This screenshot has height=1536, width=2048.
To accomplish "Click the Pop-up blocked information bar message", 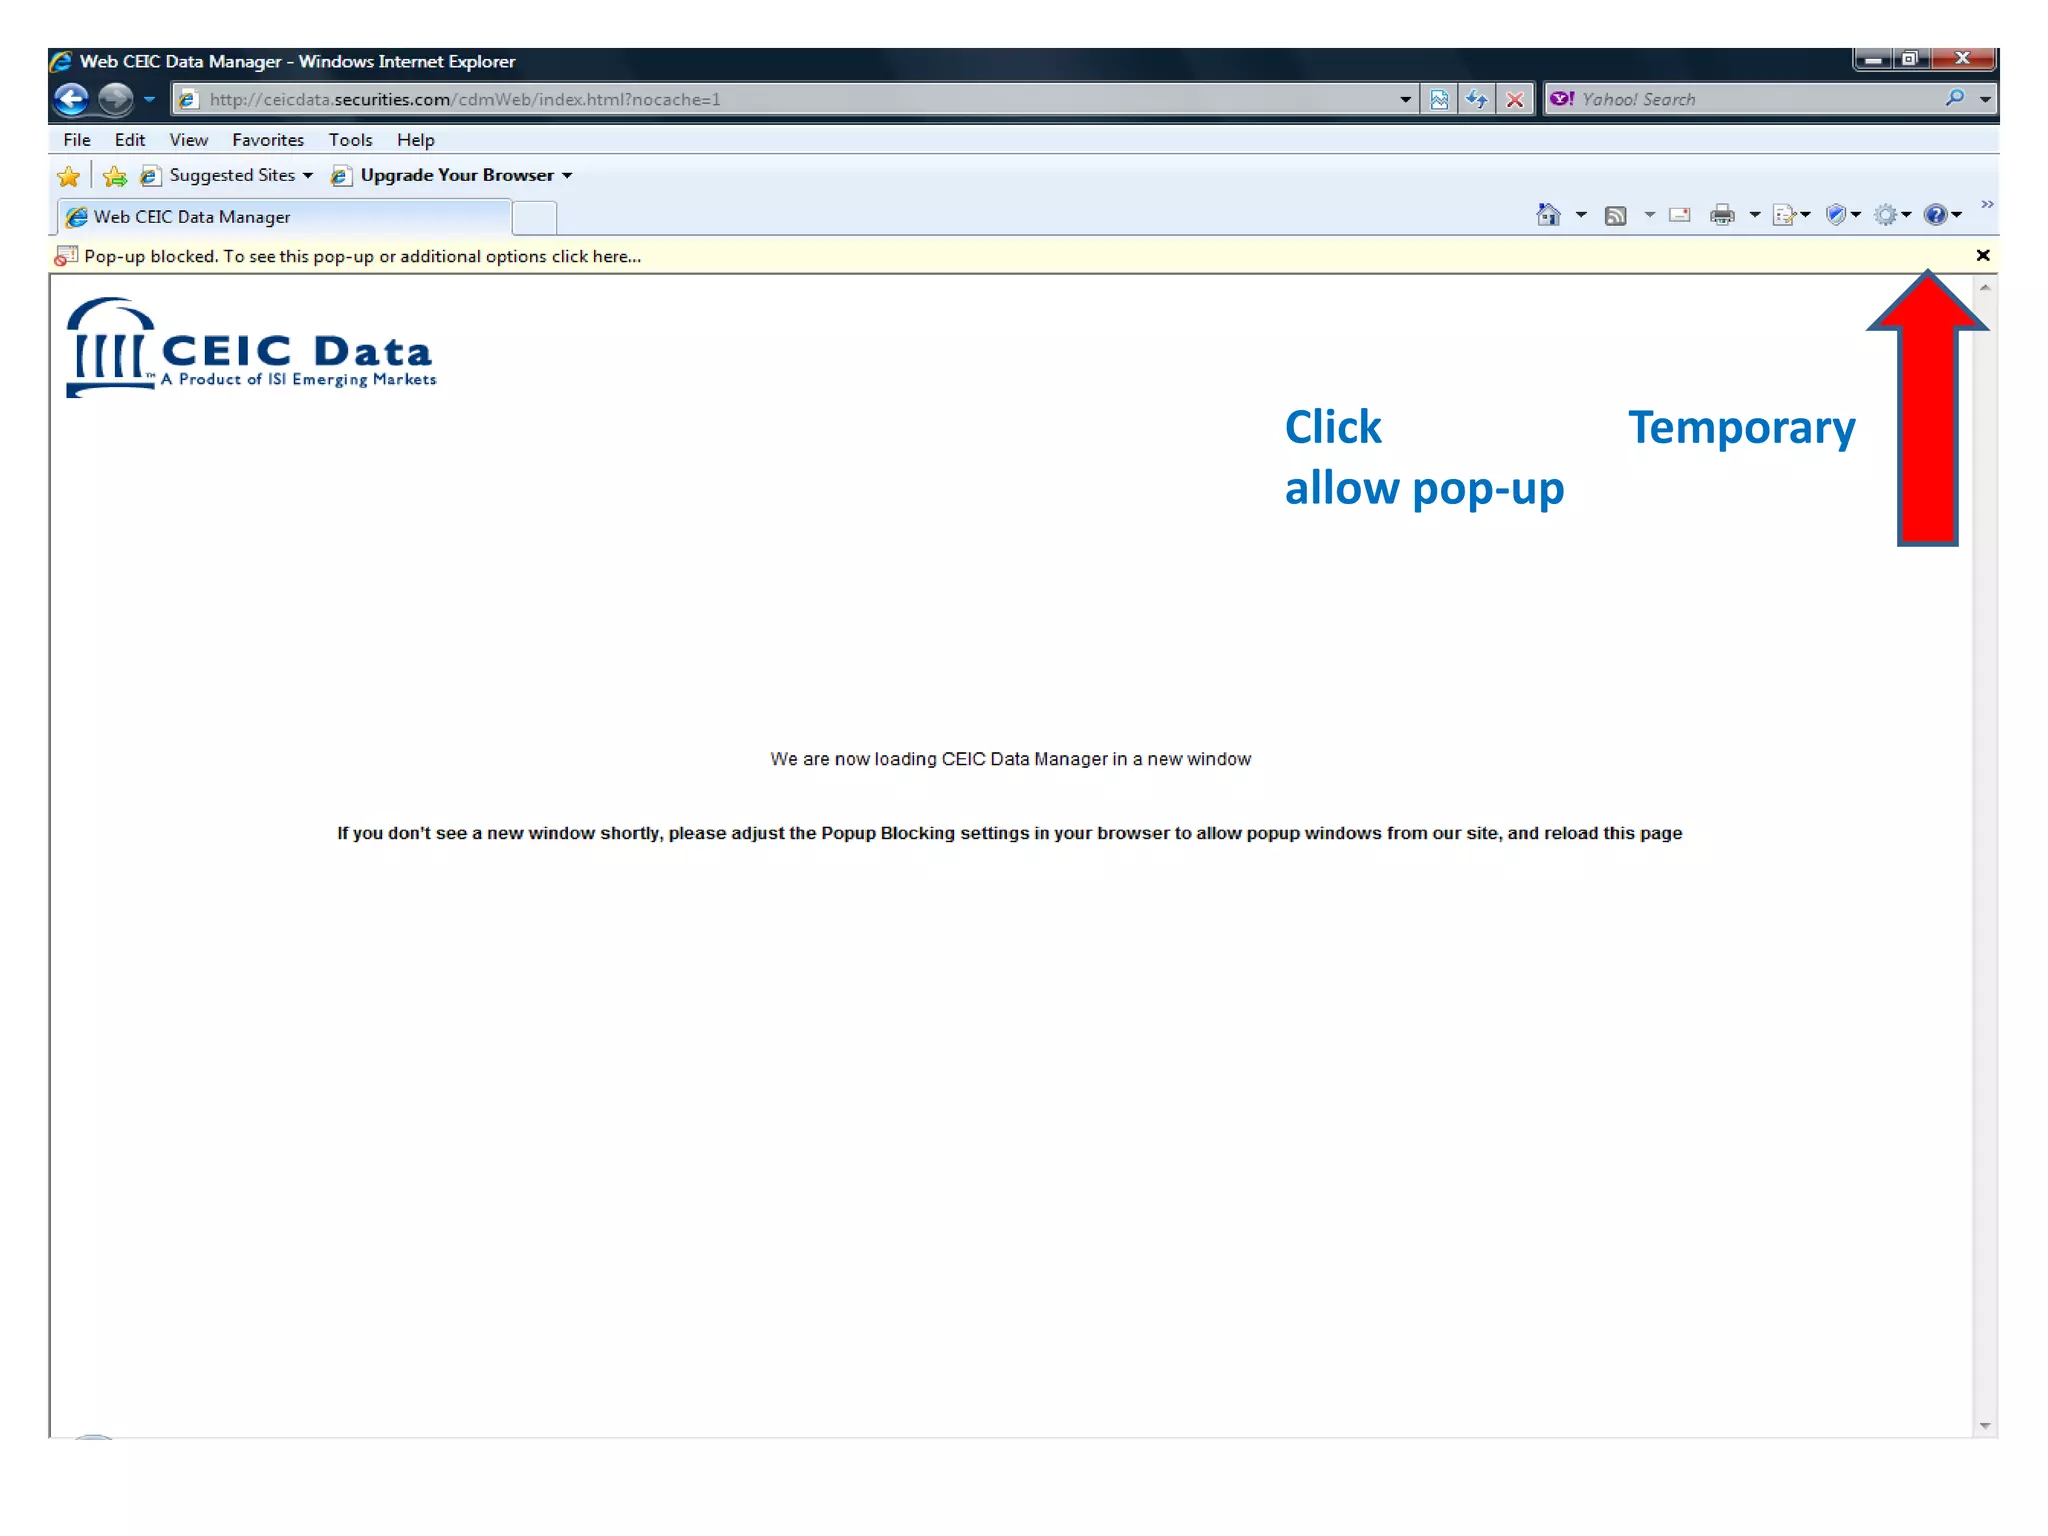I will click(x=363, y=256).
